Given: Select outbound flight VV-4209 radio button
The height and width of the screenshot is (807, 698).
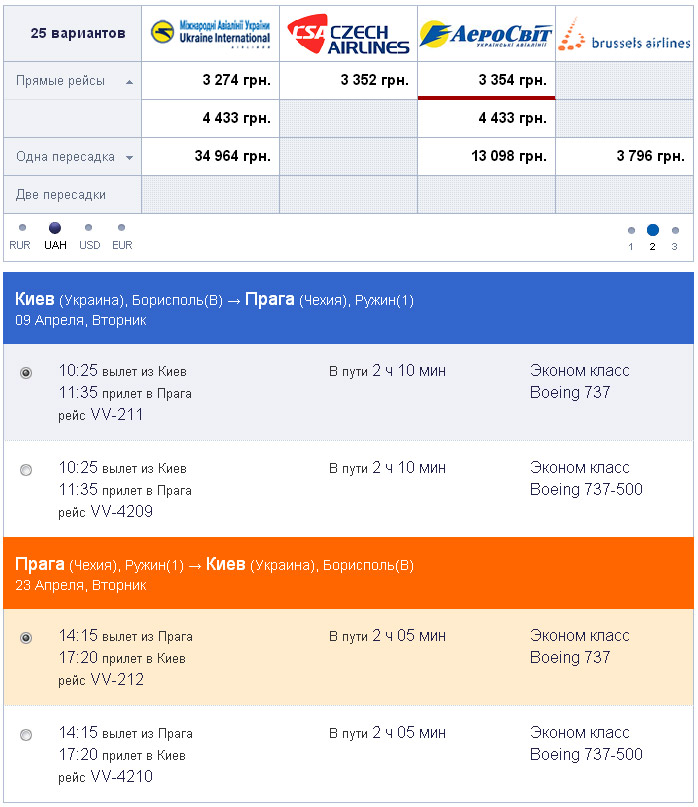Looking at the screenshot, I should pyautogui.click(x=26, y=470).
